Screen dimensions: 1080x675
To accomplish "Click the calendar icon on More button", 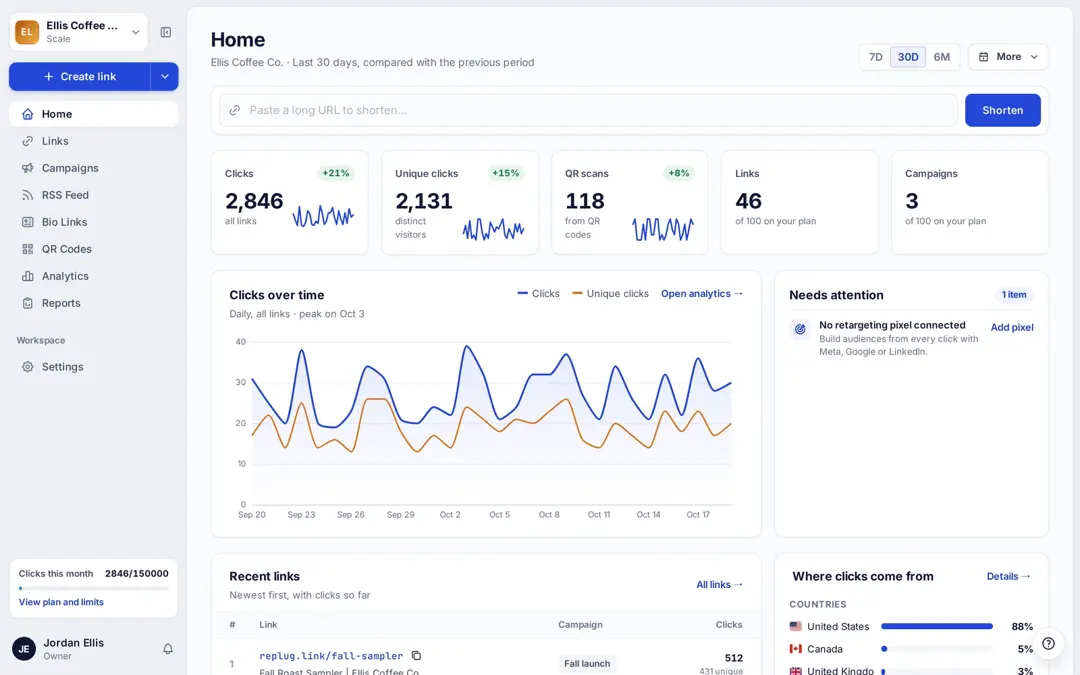I will pyautogui.click(x=984, y=57).
